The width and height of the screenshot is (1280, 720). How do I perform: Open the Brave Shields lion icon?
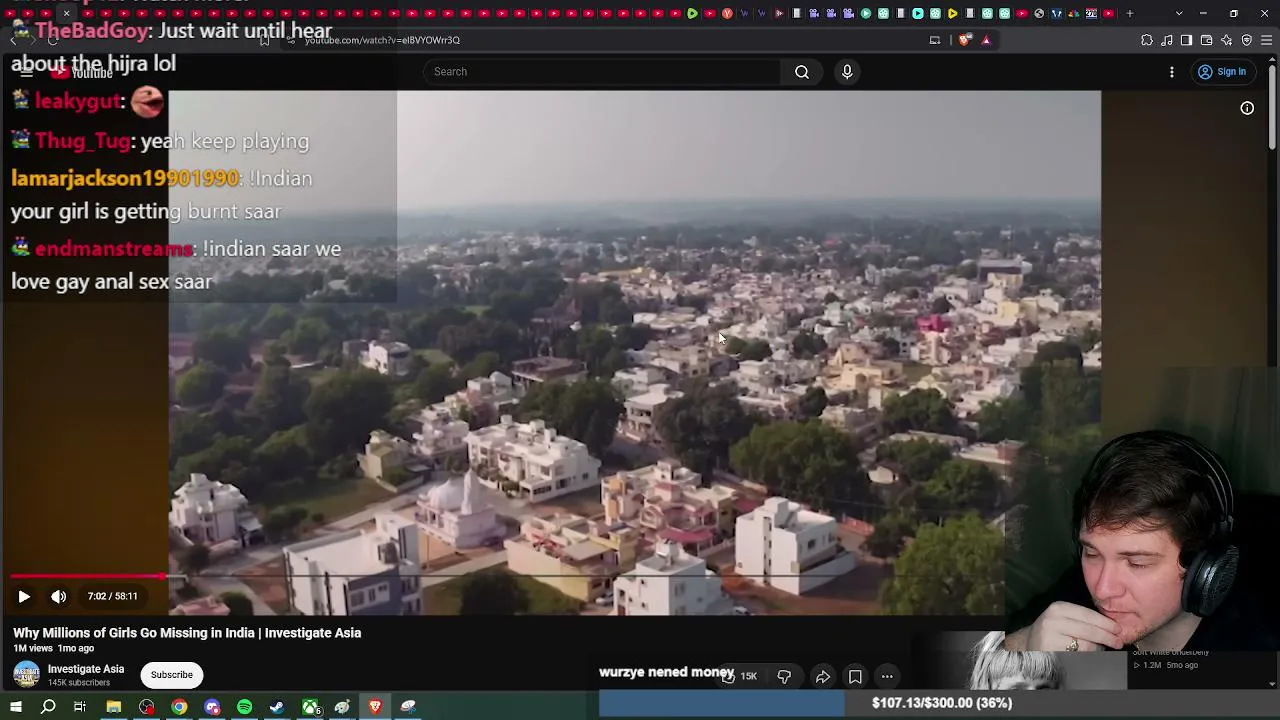pyautogui.click(x=965, y=40)
